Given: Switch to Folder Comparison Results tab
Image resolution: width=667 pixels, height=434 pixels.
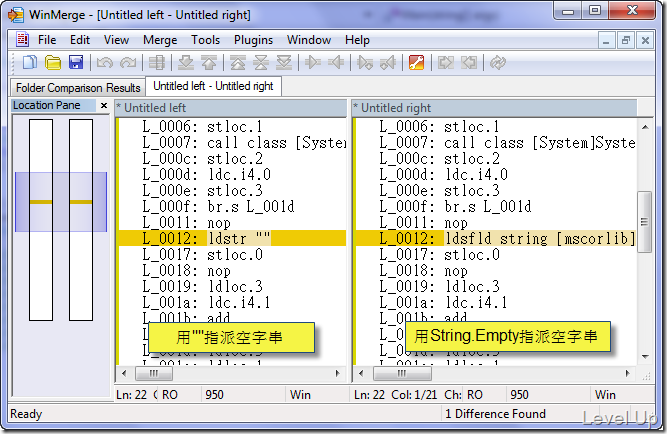Looking at the screenshot, I should coord(78,88).
